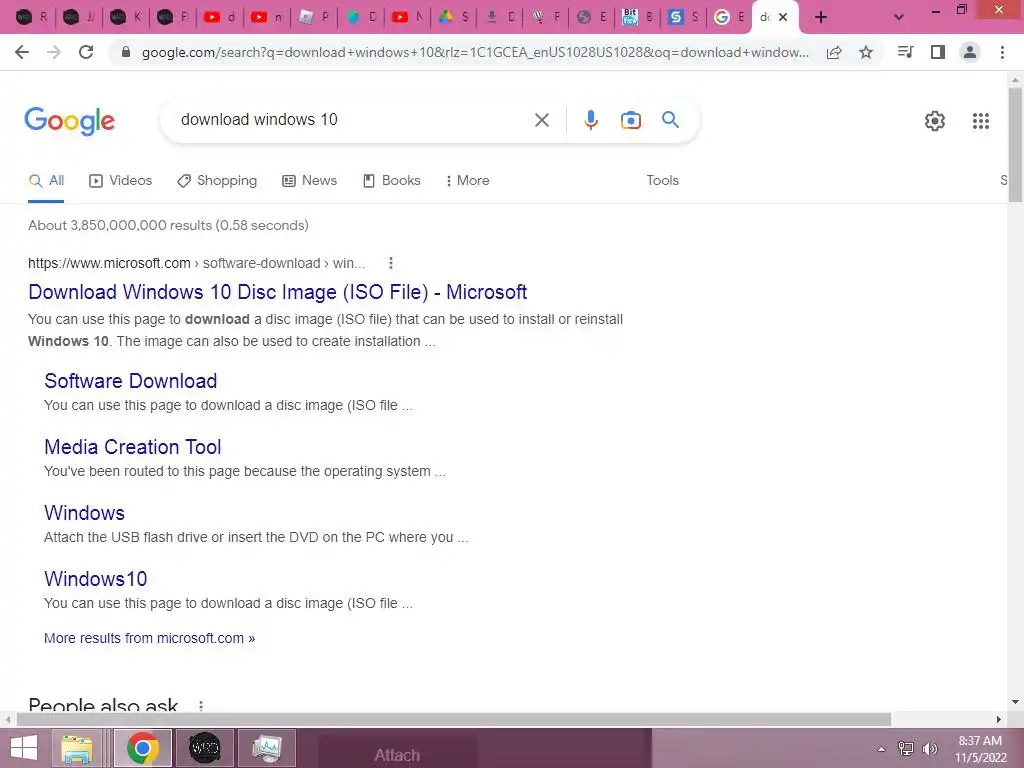Screen dimensions: 1024x768
Task: Click the Chrome icon in the taskbar
Action: [142, 748]
